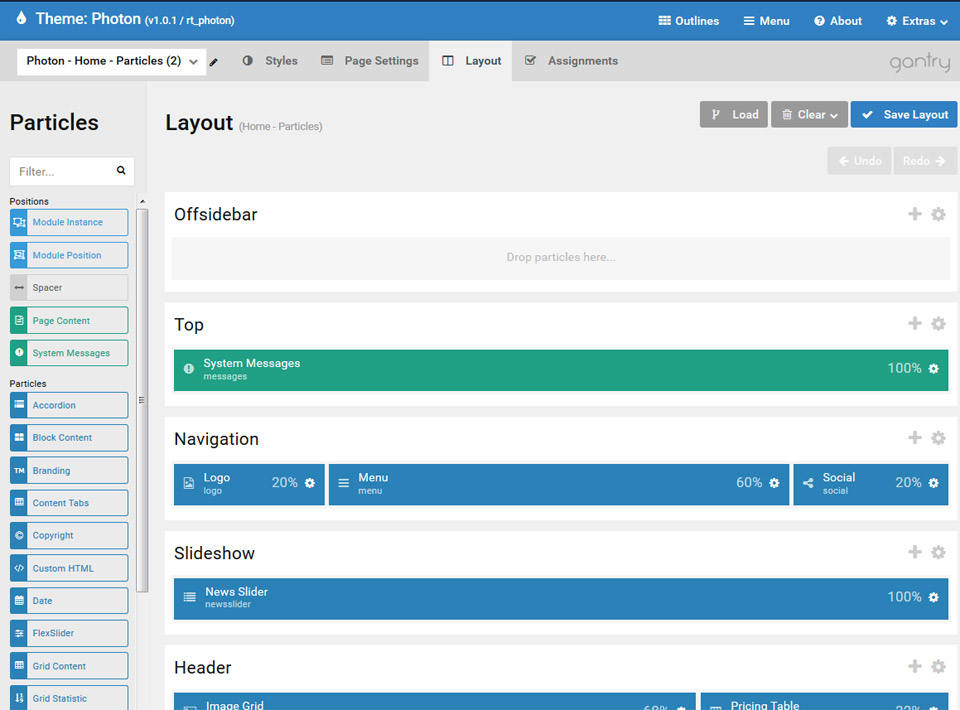Click the Redo button

click(x=924, y=161)
